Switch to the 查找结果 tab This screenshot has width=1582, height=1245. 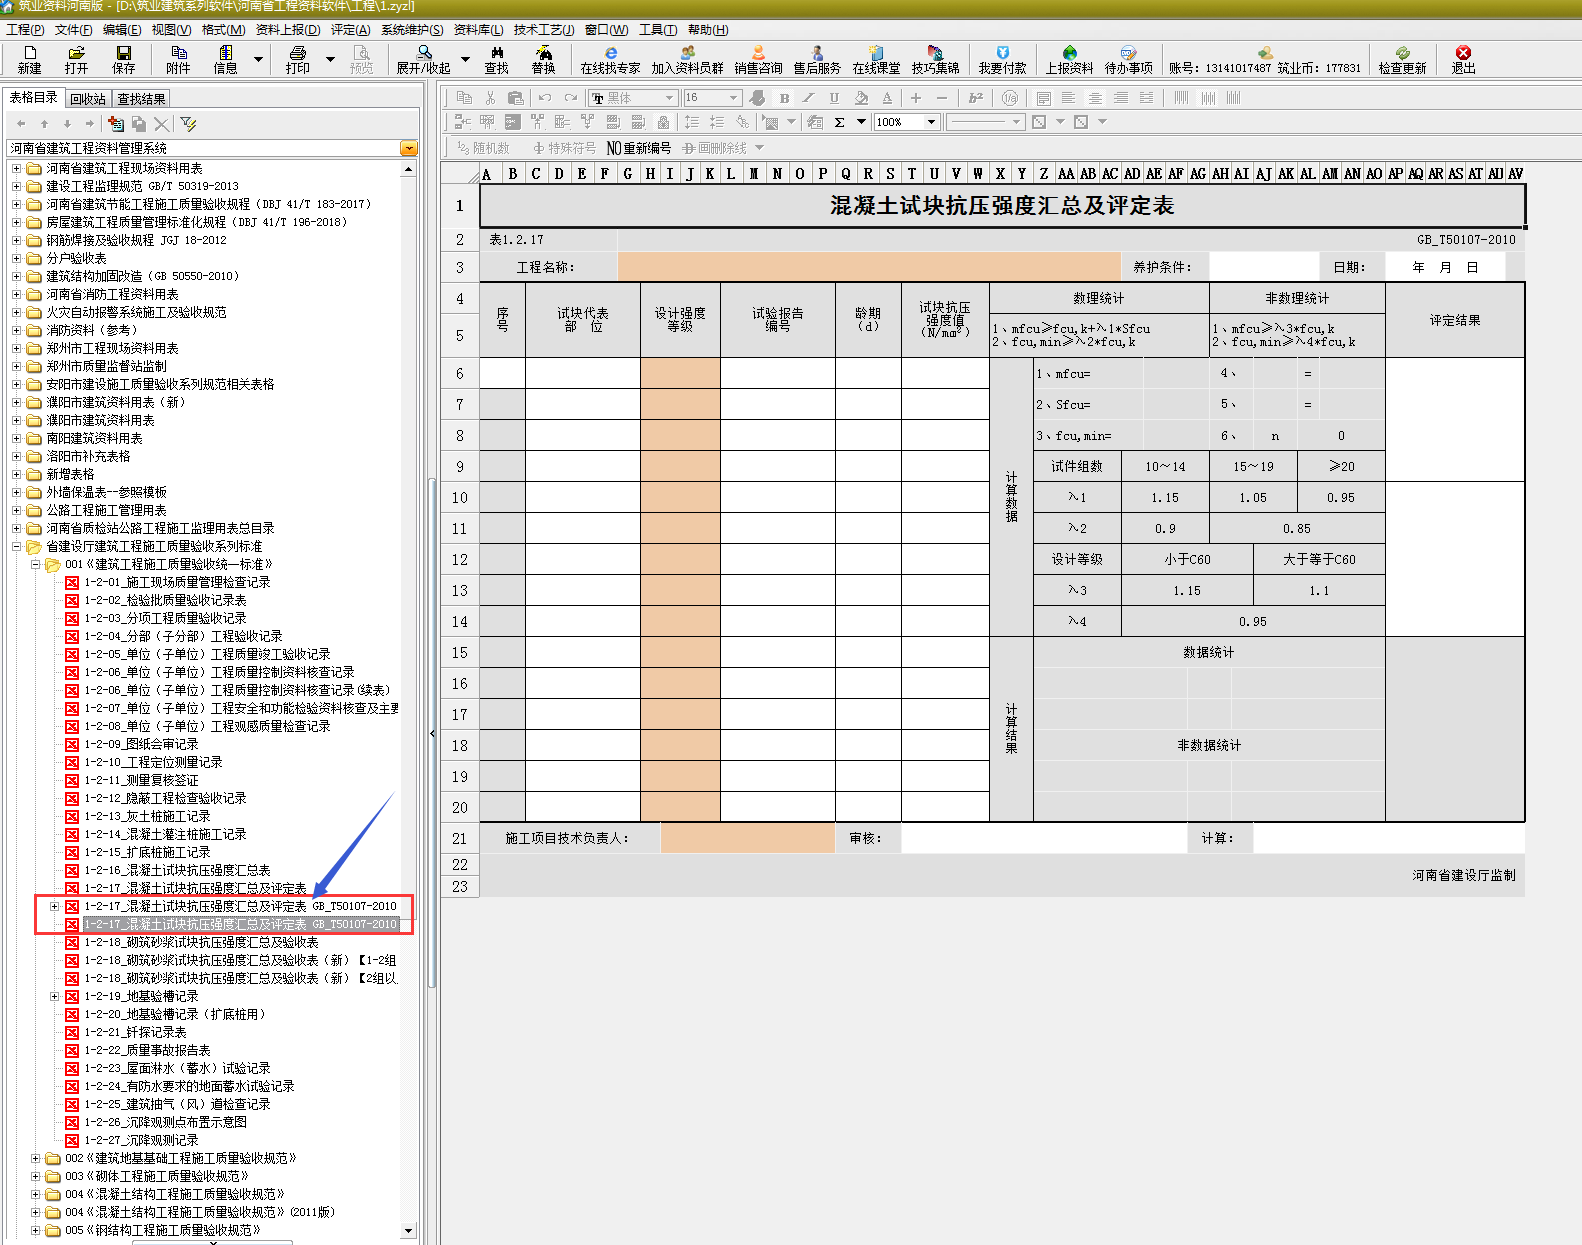141,99
